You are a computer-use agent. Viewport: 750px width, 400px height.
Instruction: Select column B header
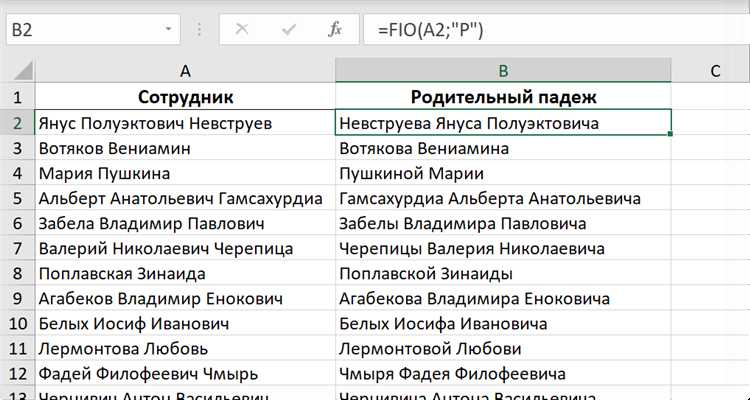pos(503,71)
